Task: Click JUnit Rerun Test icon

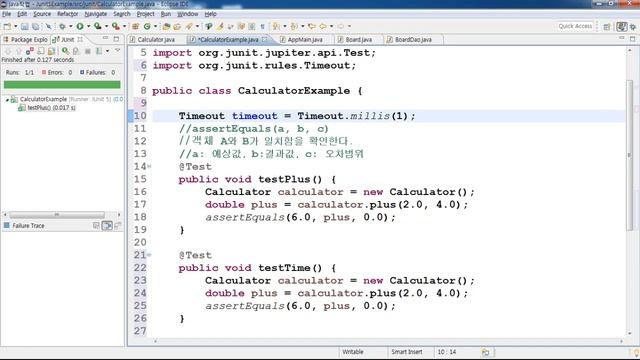Action: [x=65, y=51]
